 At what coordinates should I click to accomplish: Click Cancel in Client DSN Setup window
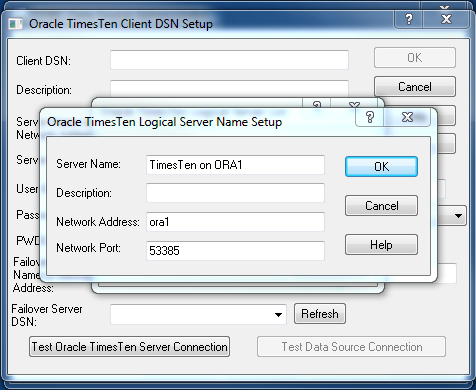[415, 87]
